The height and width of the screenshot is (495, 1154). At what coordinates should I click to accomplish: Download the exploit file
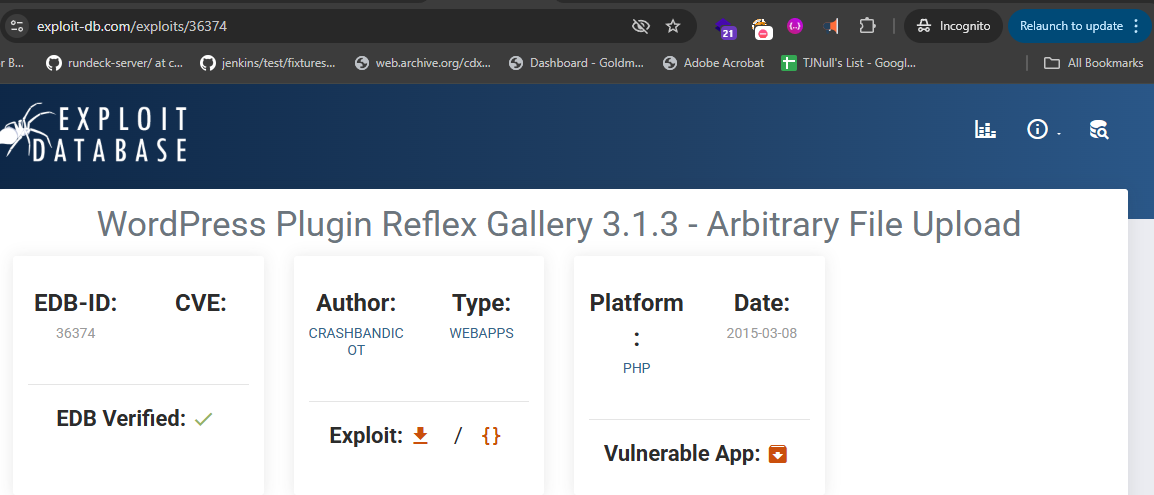(421, 436)
